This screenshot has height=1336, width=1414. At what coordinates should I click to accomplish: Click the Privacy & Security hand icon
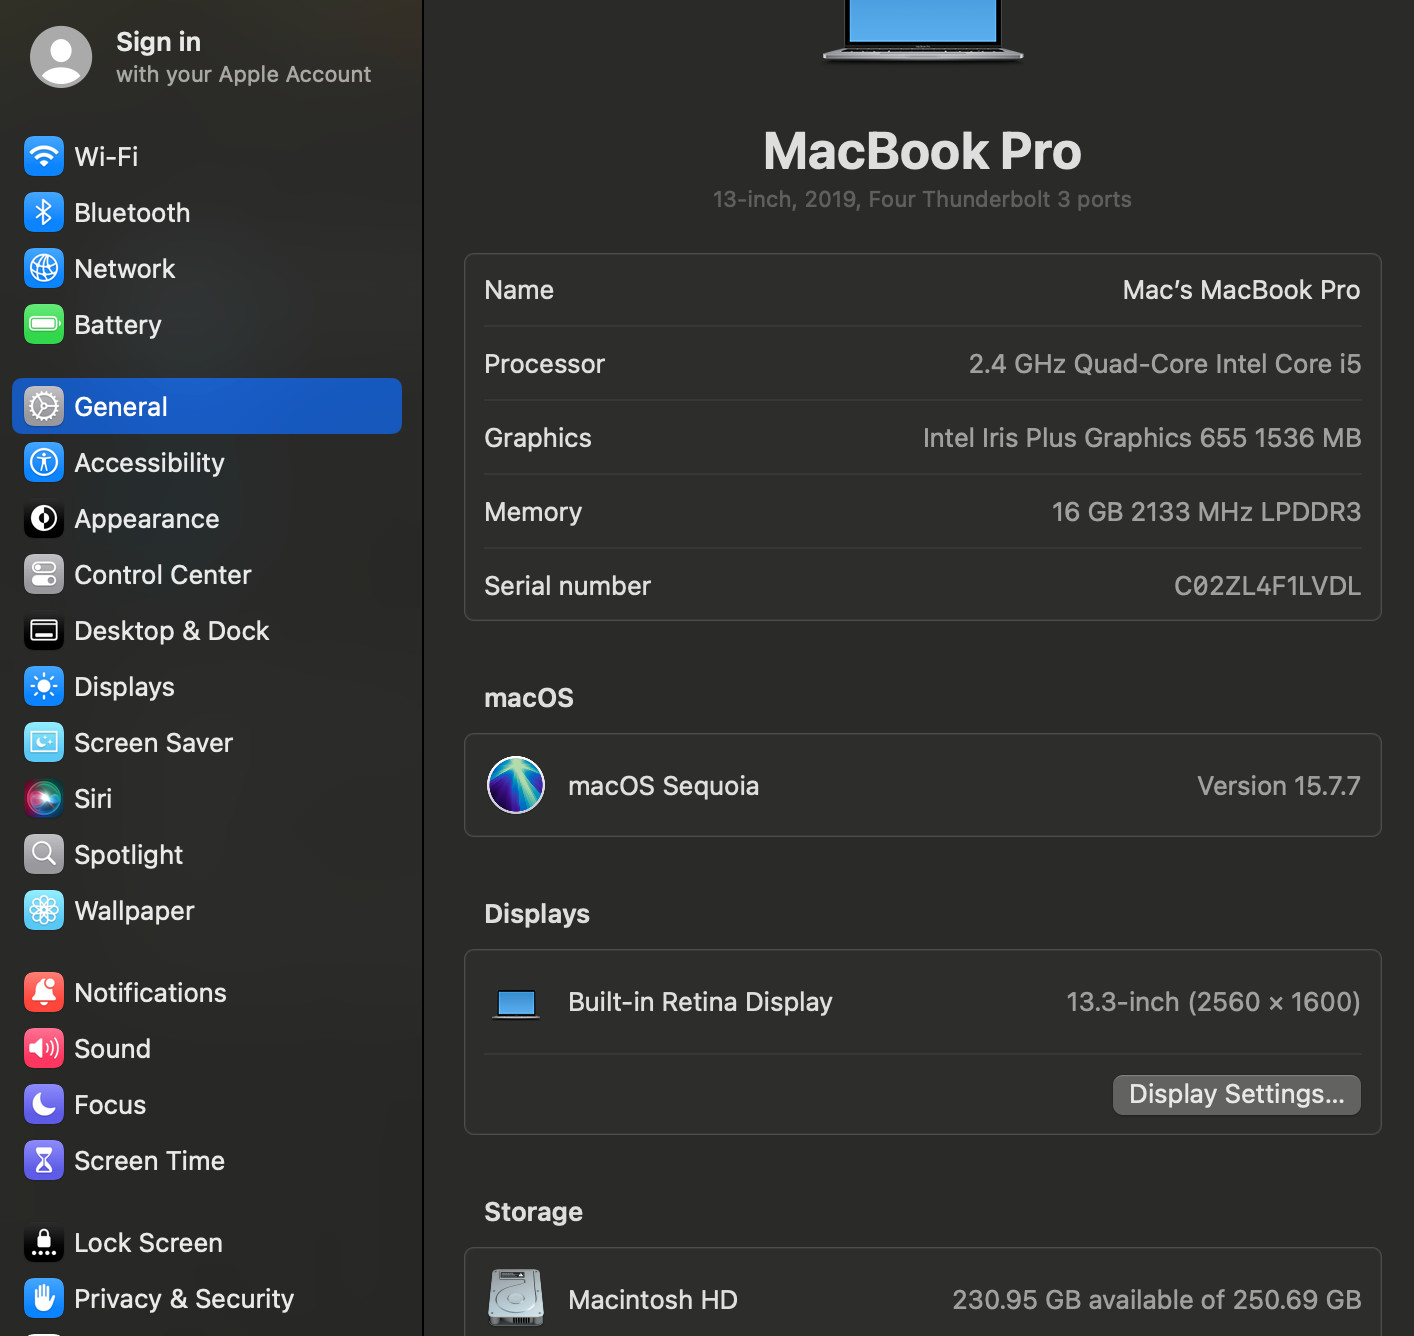(x=44, y=1298)
